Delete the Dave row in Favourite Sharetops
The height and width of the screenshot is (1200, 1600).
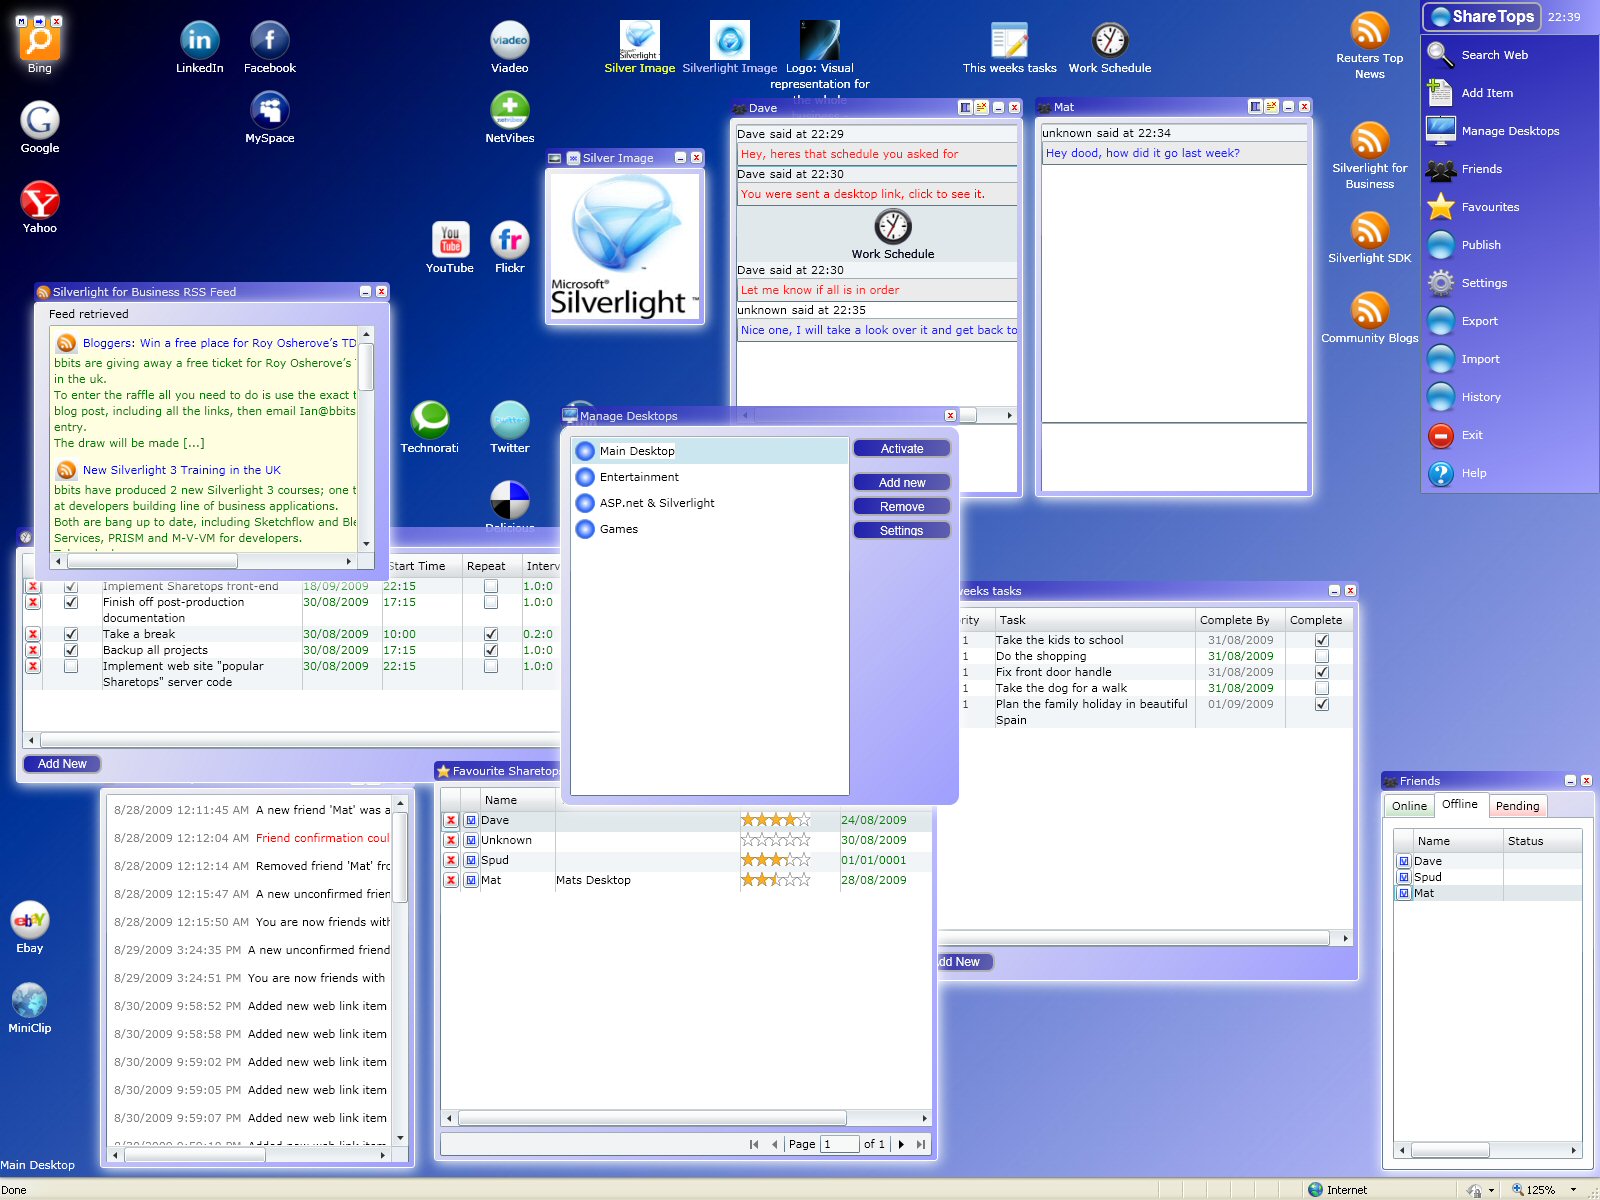451,820
